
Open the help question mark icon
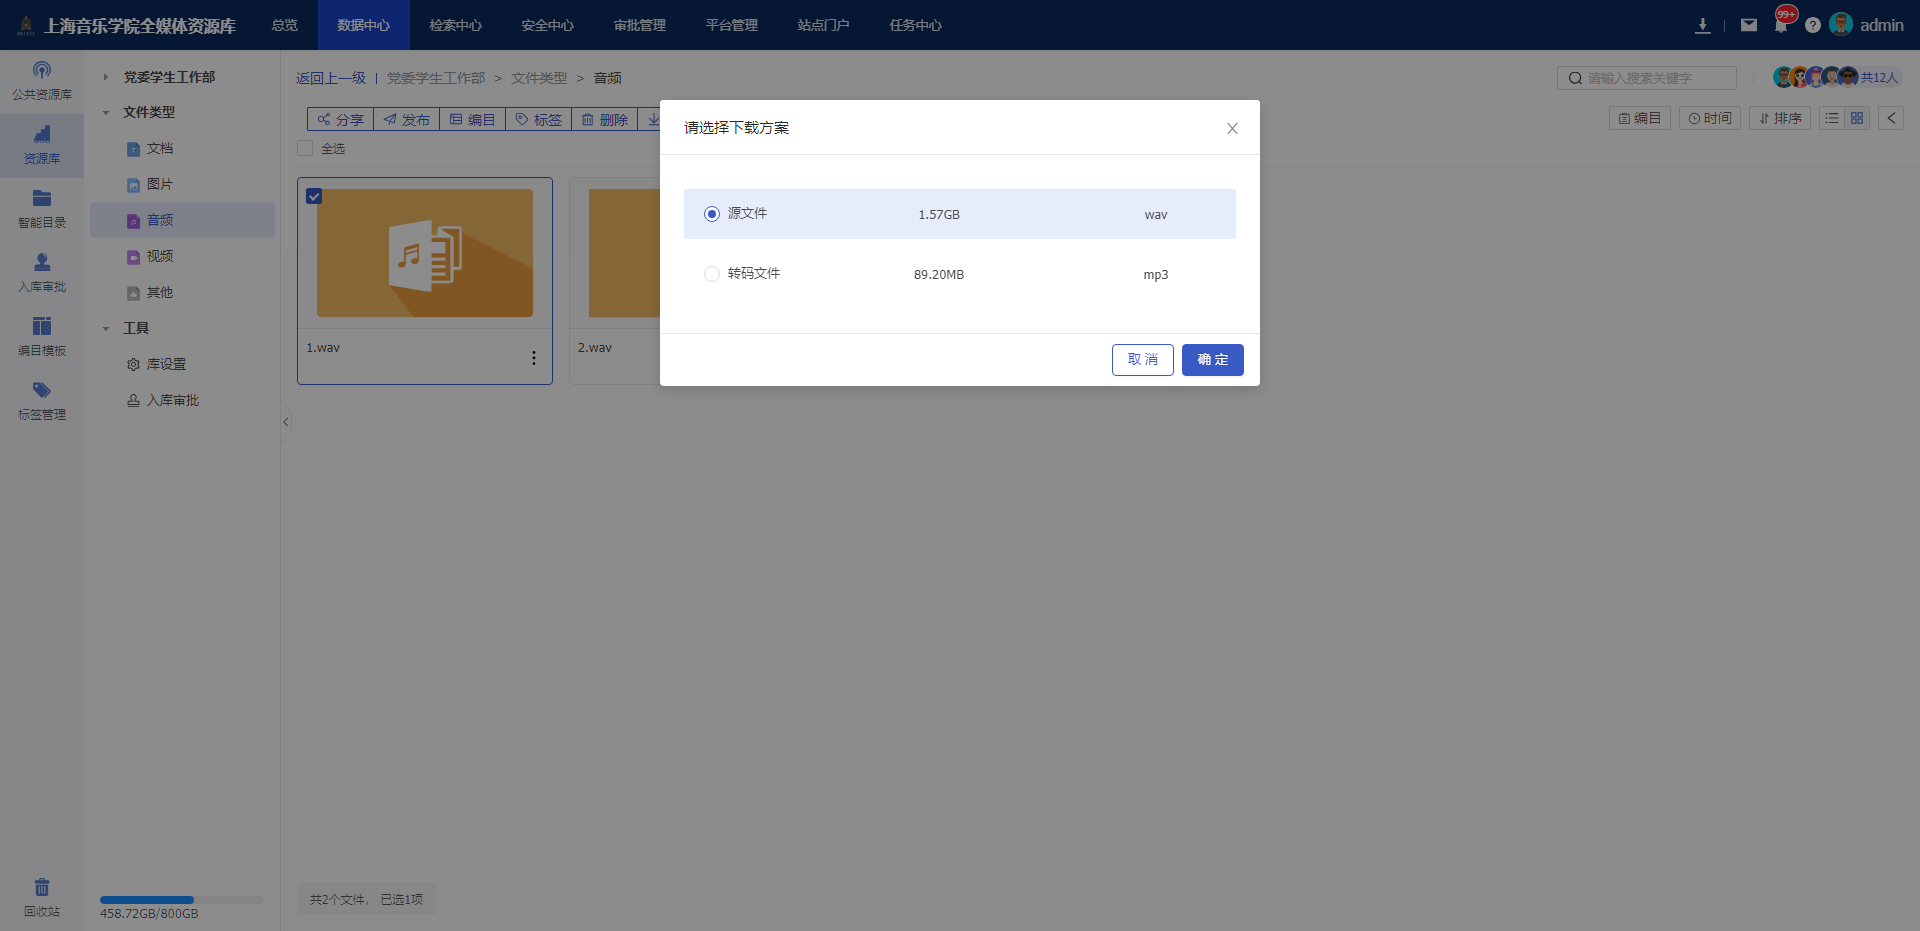coord(1812,25)
